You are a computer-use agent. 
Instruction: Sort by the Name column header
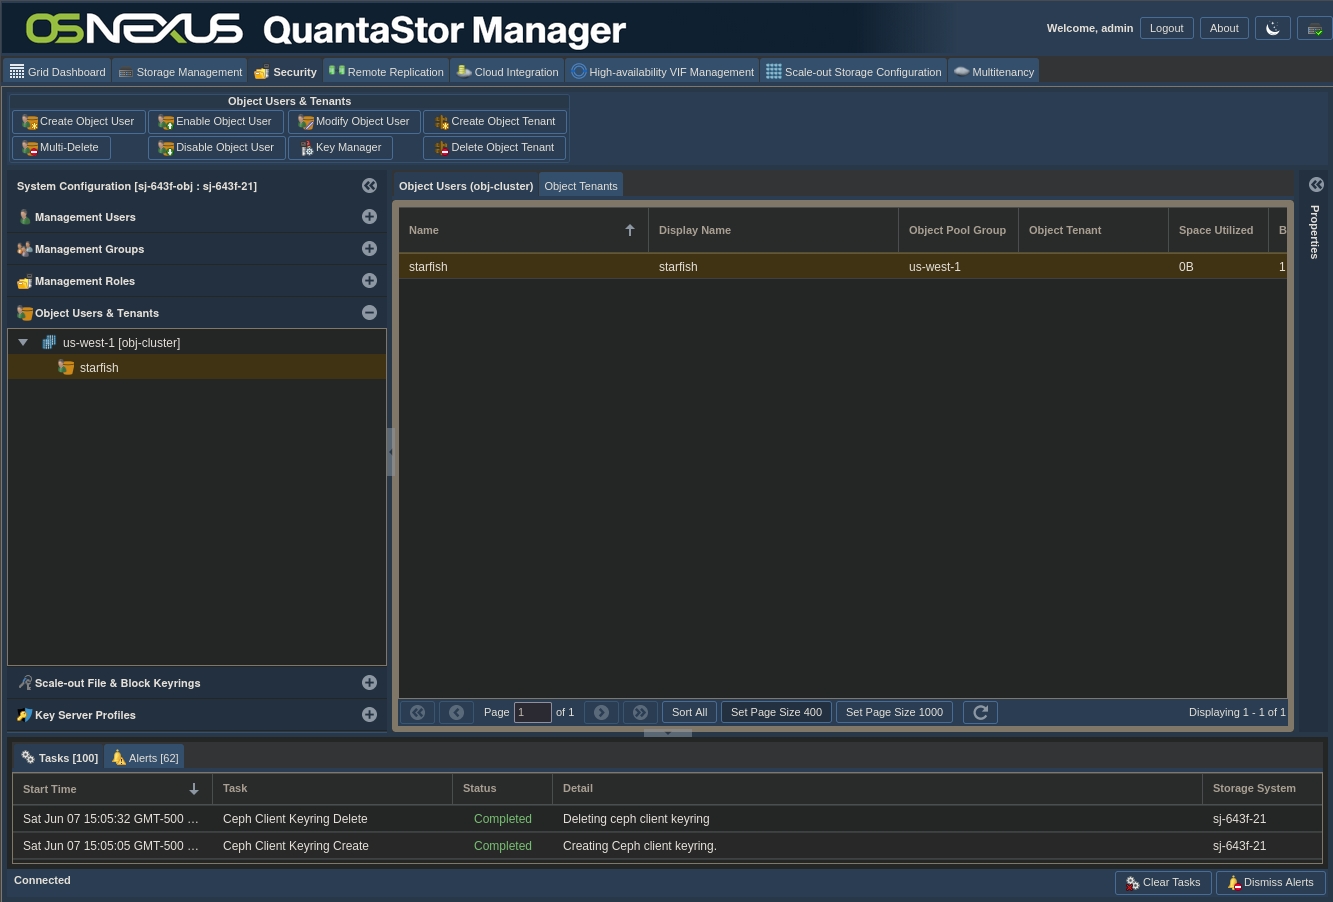tap(510, 230)
